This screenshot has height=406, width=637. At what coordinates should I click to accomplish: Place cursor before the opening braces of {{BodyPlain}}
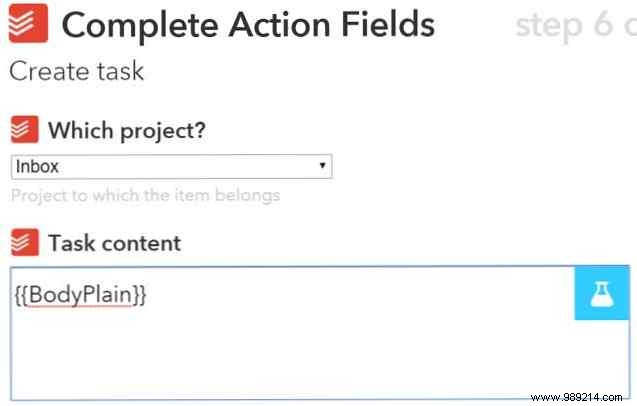coord(15,295)
